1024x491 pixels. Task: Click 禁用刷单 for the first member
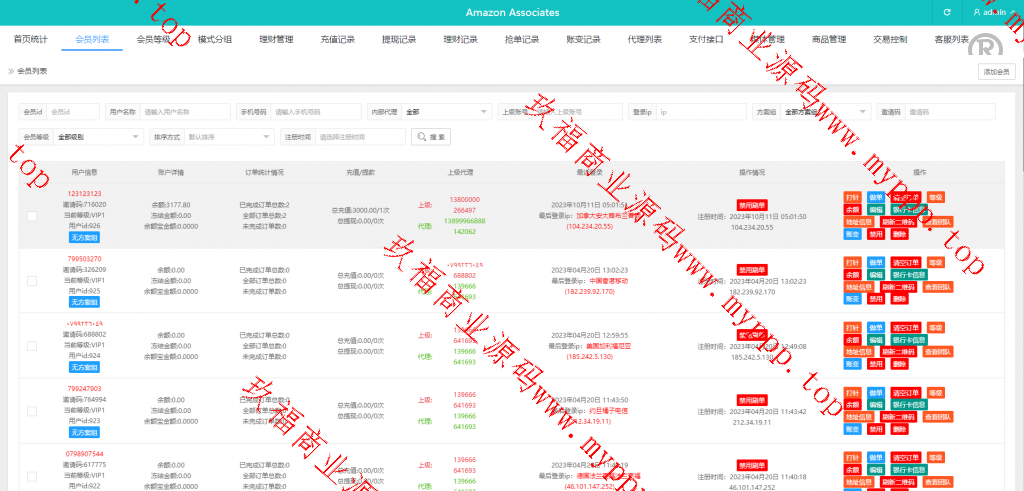point(752,205)
